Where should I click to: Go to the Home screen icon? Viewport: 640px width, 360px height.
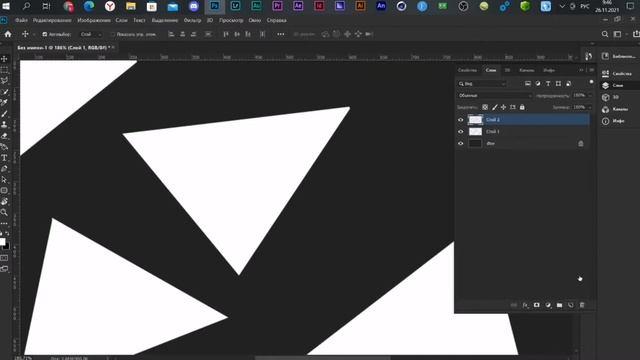tap(8, 34)
